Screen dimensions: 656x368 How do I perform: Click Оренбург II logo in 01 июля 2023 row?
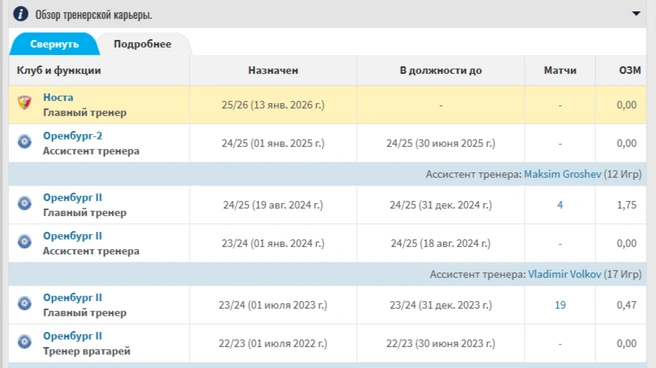pos(24,303)
